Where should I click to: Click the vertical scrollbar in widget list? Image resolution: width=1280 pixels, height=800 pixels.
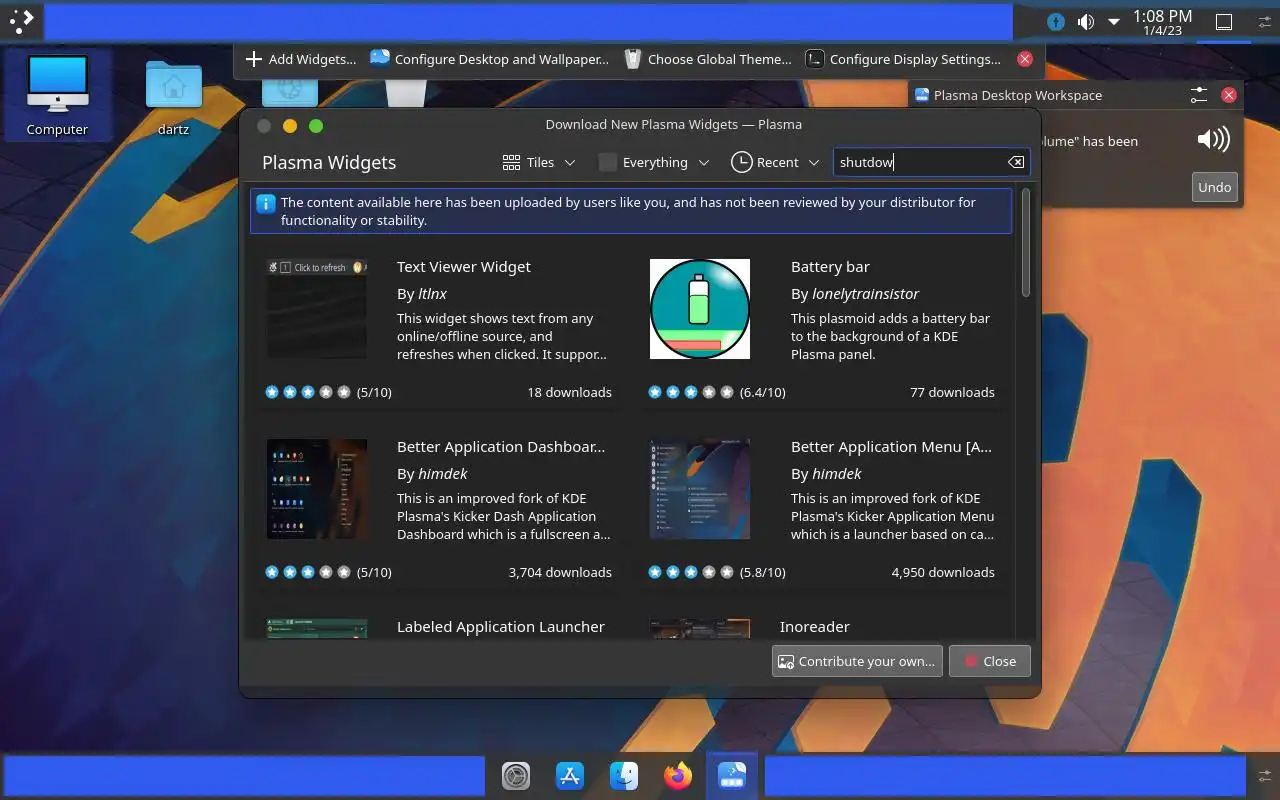pyautogui.click(x=1026, y=241)
